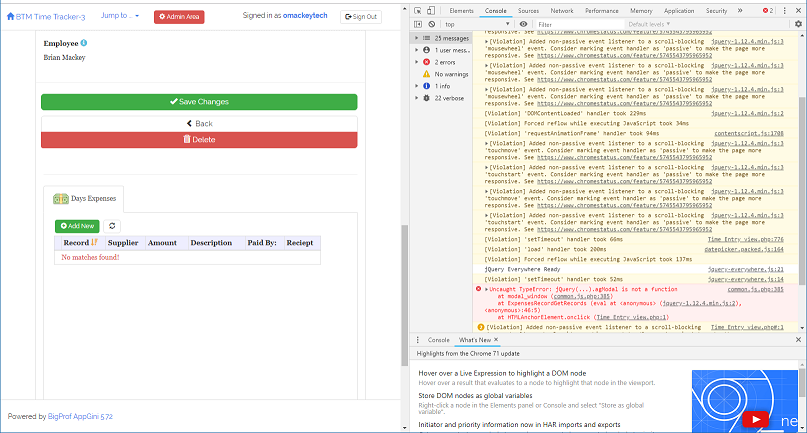
Task: Switch to Security panel
Action: [716, 10]
